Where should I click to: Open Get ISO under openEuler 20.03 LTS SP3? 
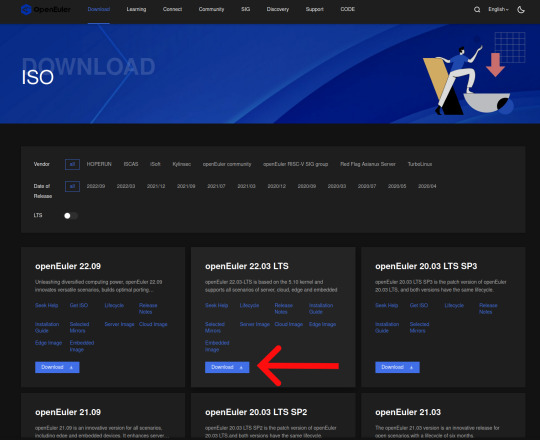(x=419, y=305)
